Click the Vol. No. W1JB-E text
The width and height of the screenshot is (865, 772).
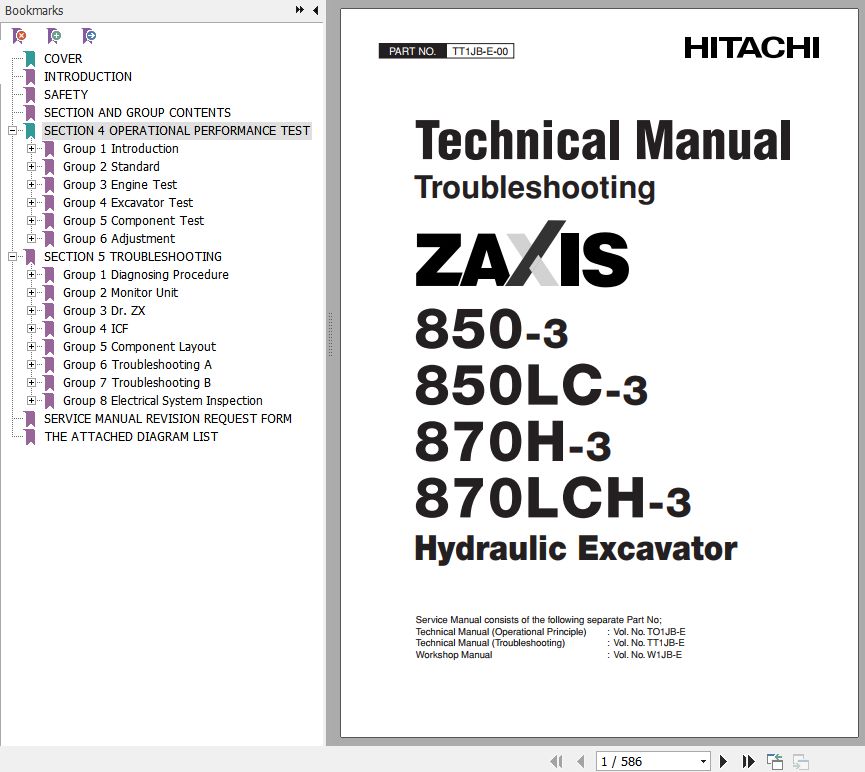[x=648, y=654]
